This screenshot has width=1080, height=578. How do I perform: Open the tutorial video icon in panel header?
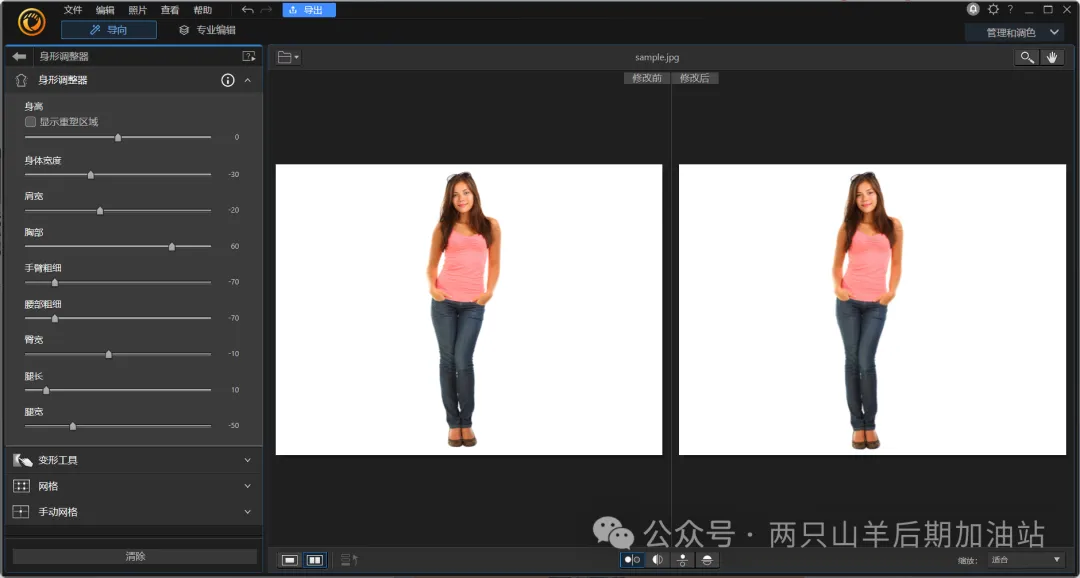click(249, 57)
